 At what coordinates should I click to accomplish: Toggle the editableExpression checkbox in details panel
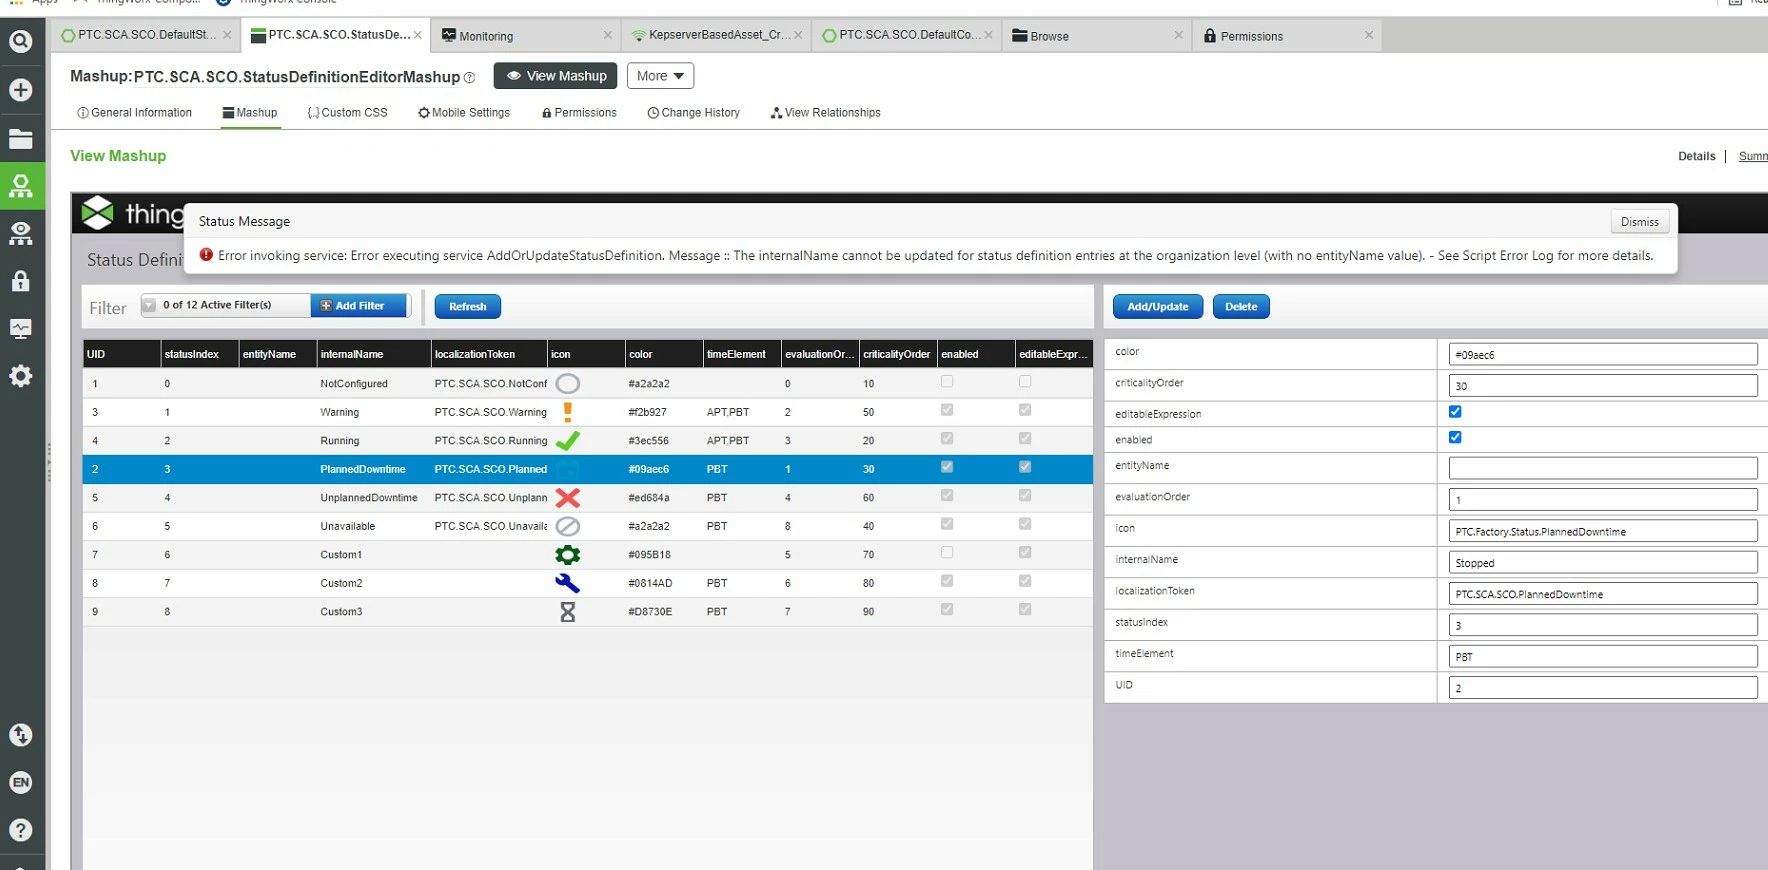coord(1455,412)
